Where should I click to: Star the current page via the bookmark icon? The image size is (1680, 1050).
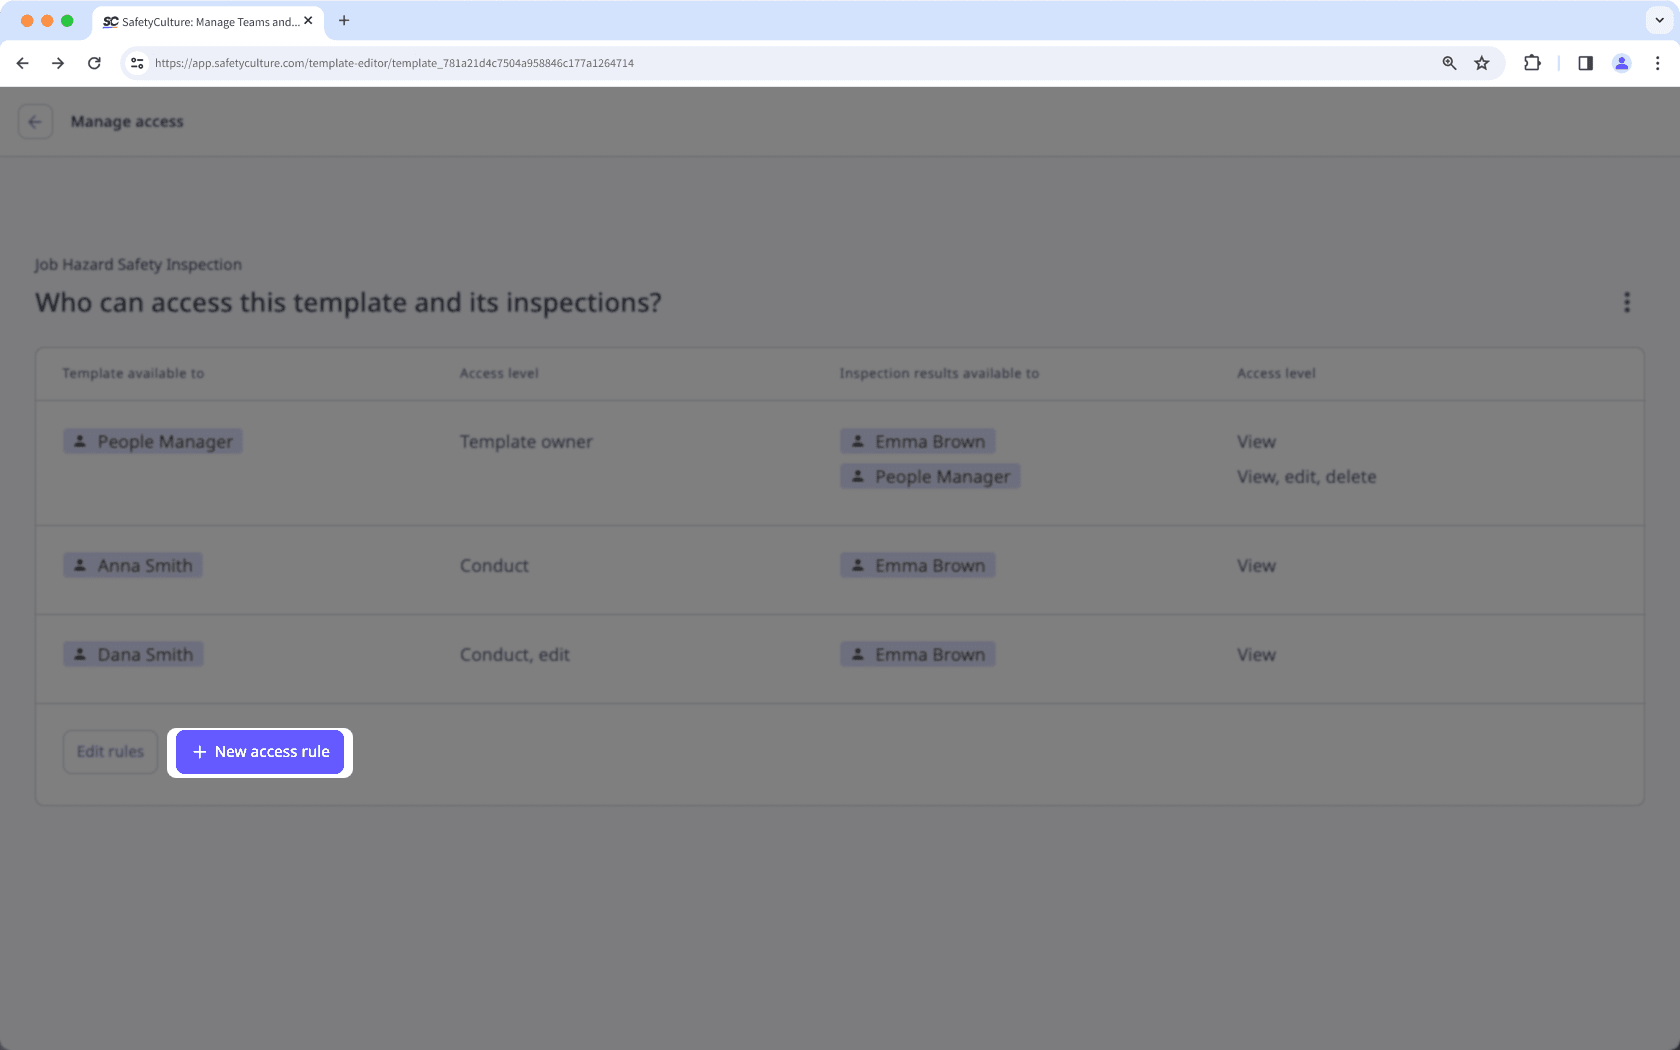point(1481,62)
